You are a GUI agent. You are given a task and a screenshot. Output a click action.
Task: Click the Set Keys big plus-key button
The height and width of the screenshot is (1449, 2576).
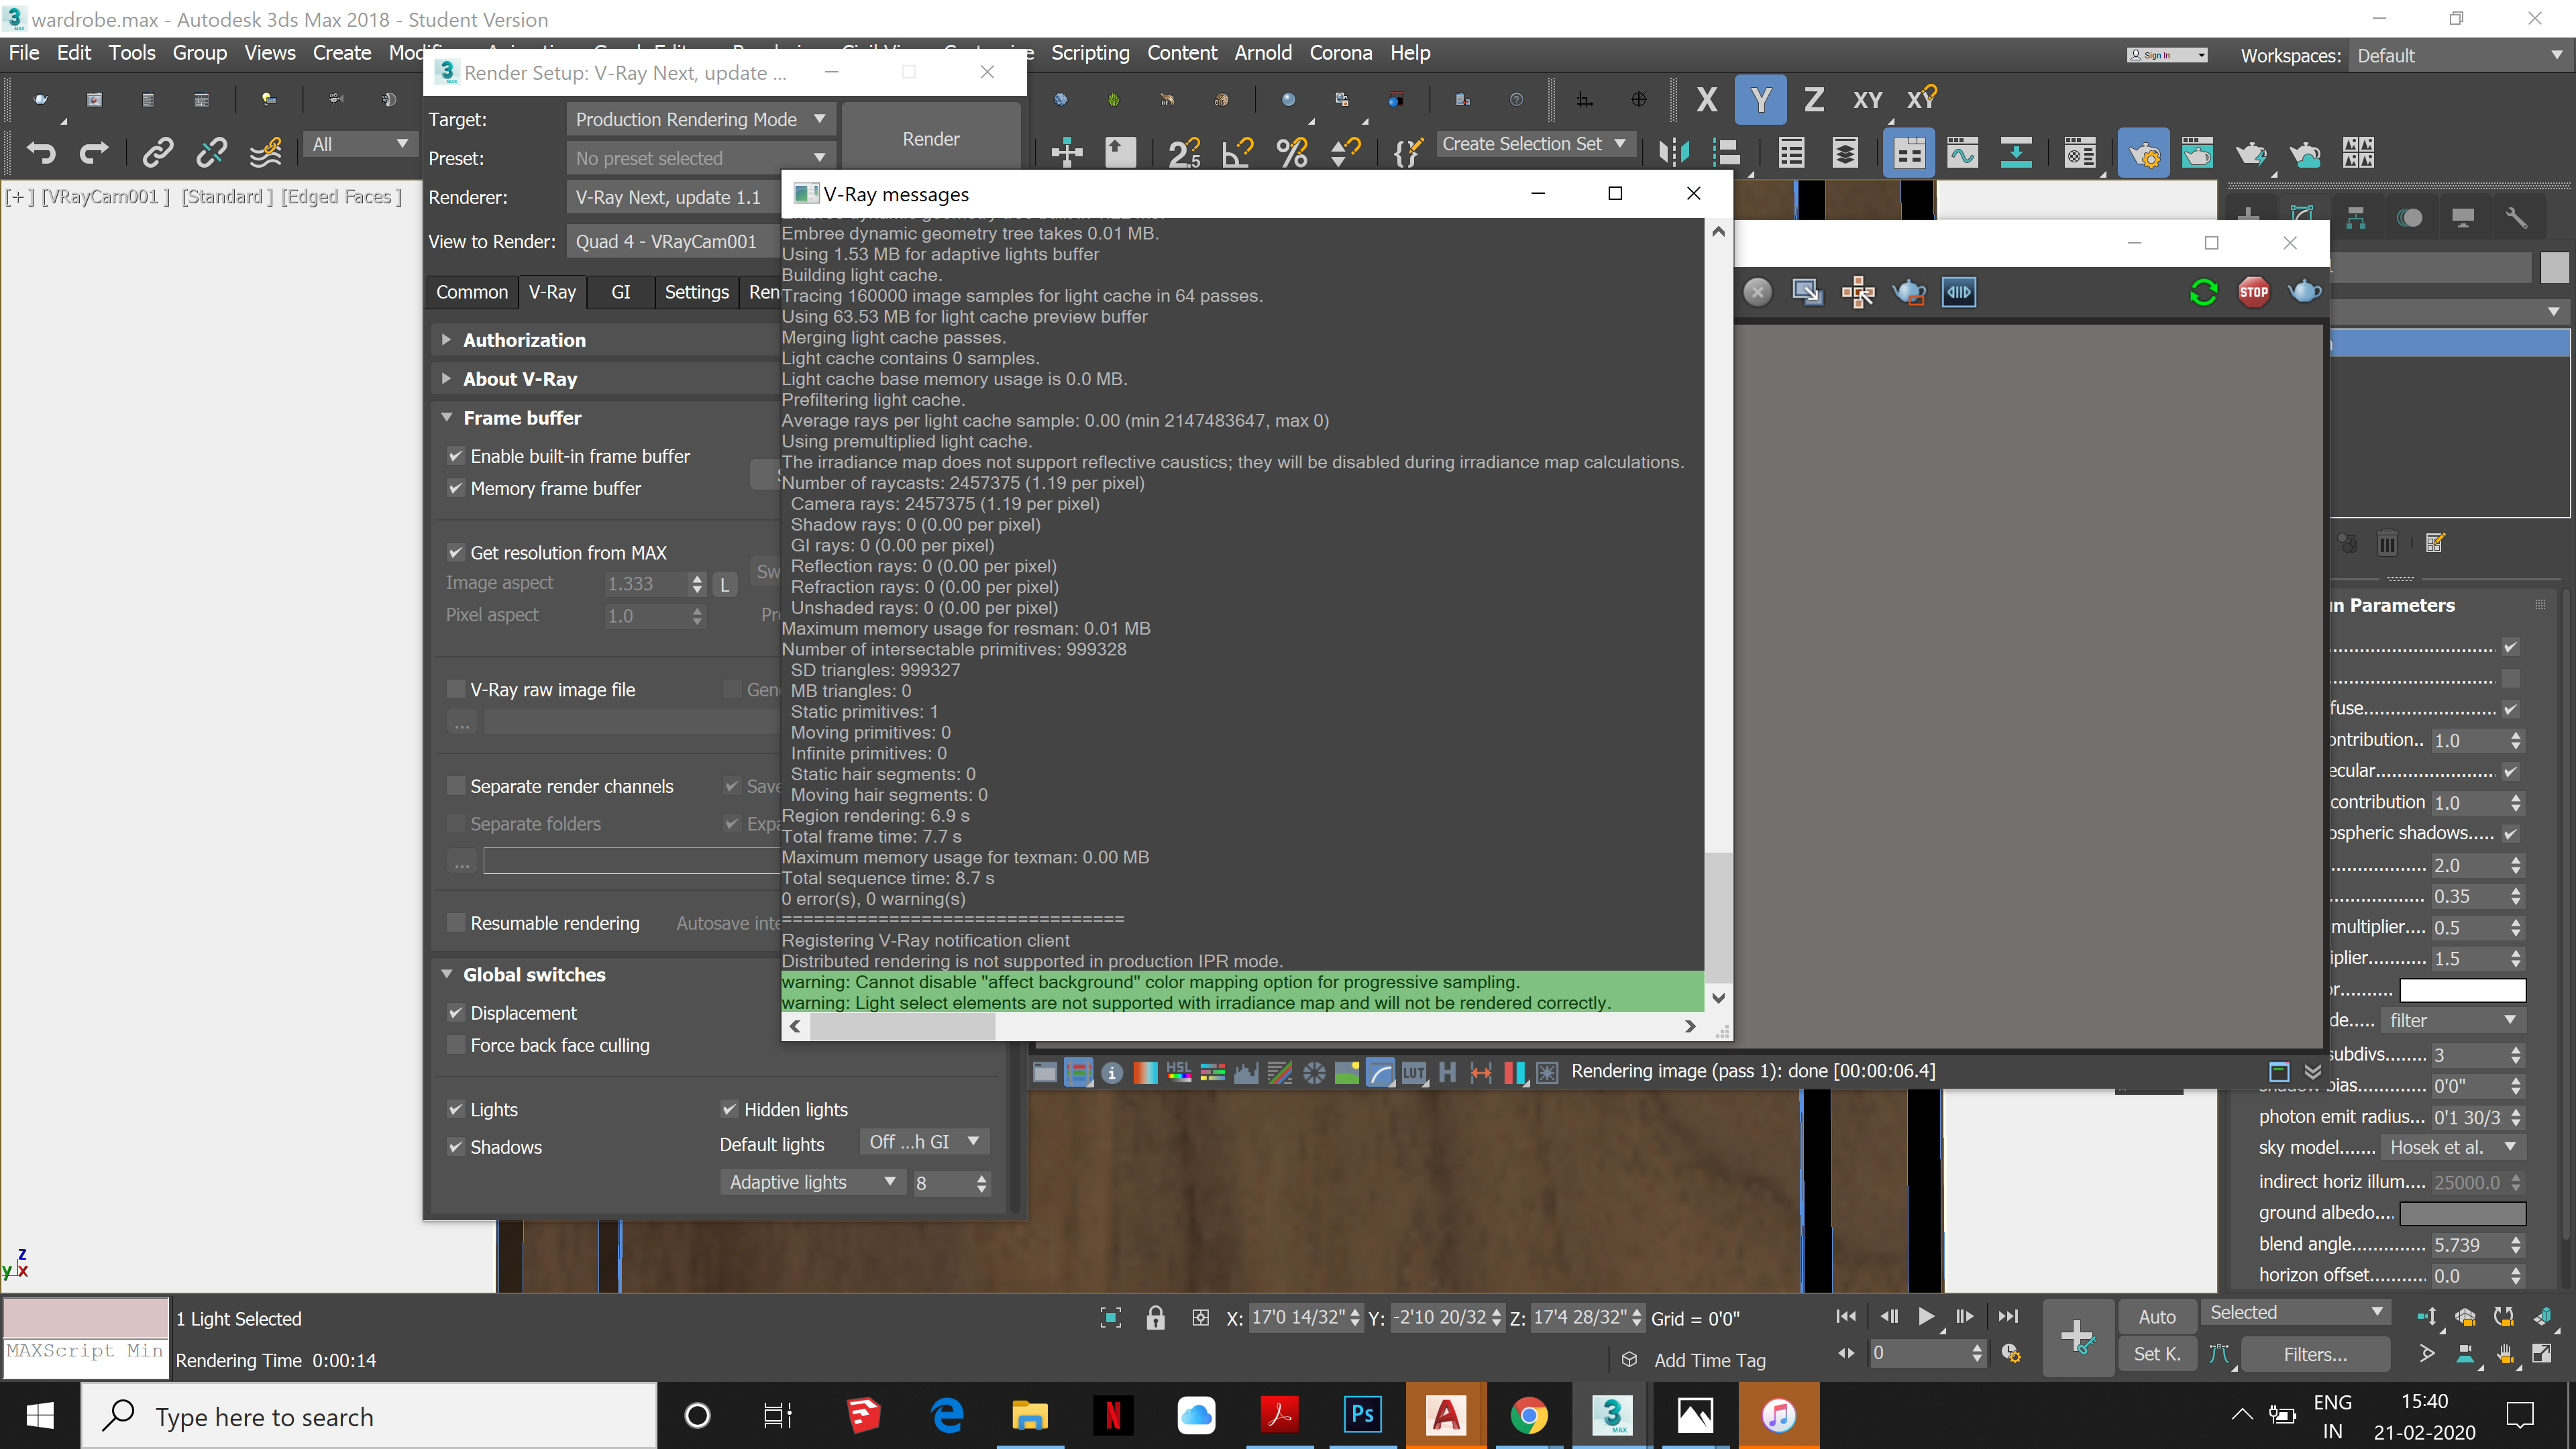(2078, 1337)
